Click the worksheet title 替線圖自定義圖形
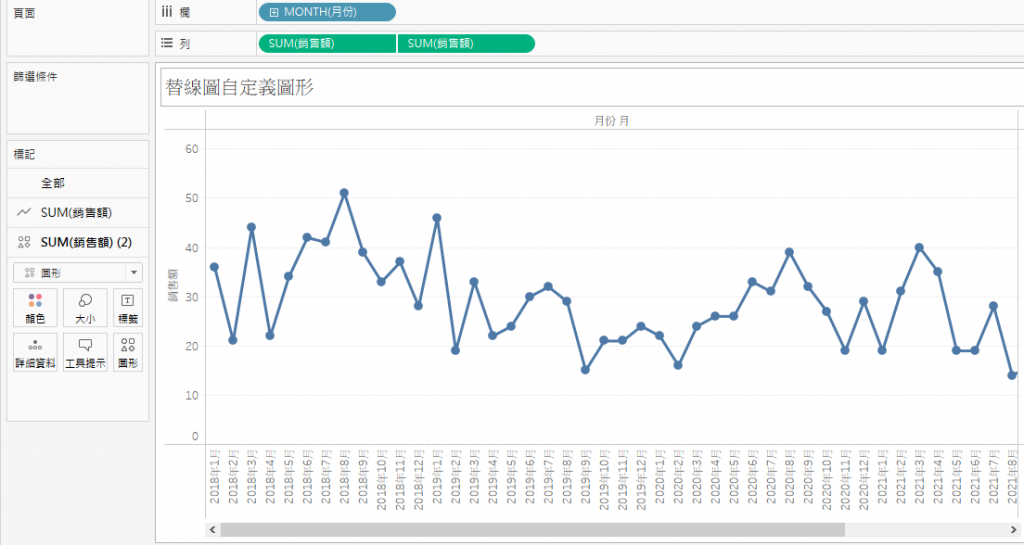1024x545 pixels. [240, 87]
